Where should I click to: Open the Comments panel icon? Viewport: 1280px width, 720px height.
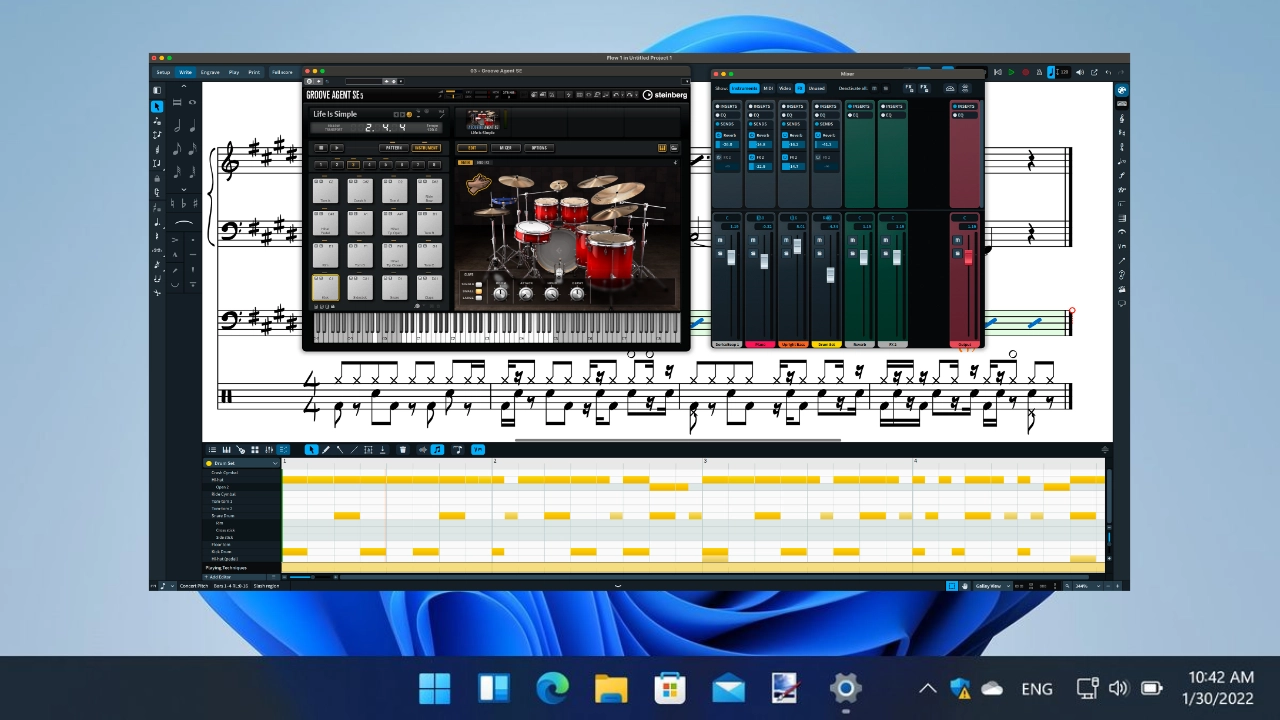1122,303
